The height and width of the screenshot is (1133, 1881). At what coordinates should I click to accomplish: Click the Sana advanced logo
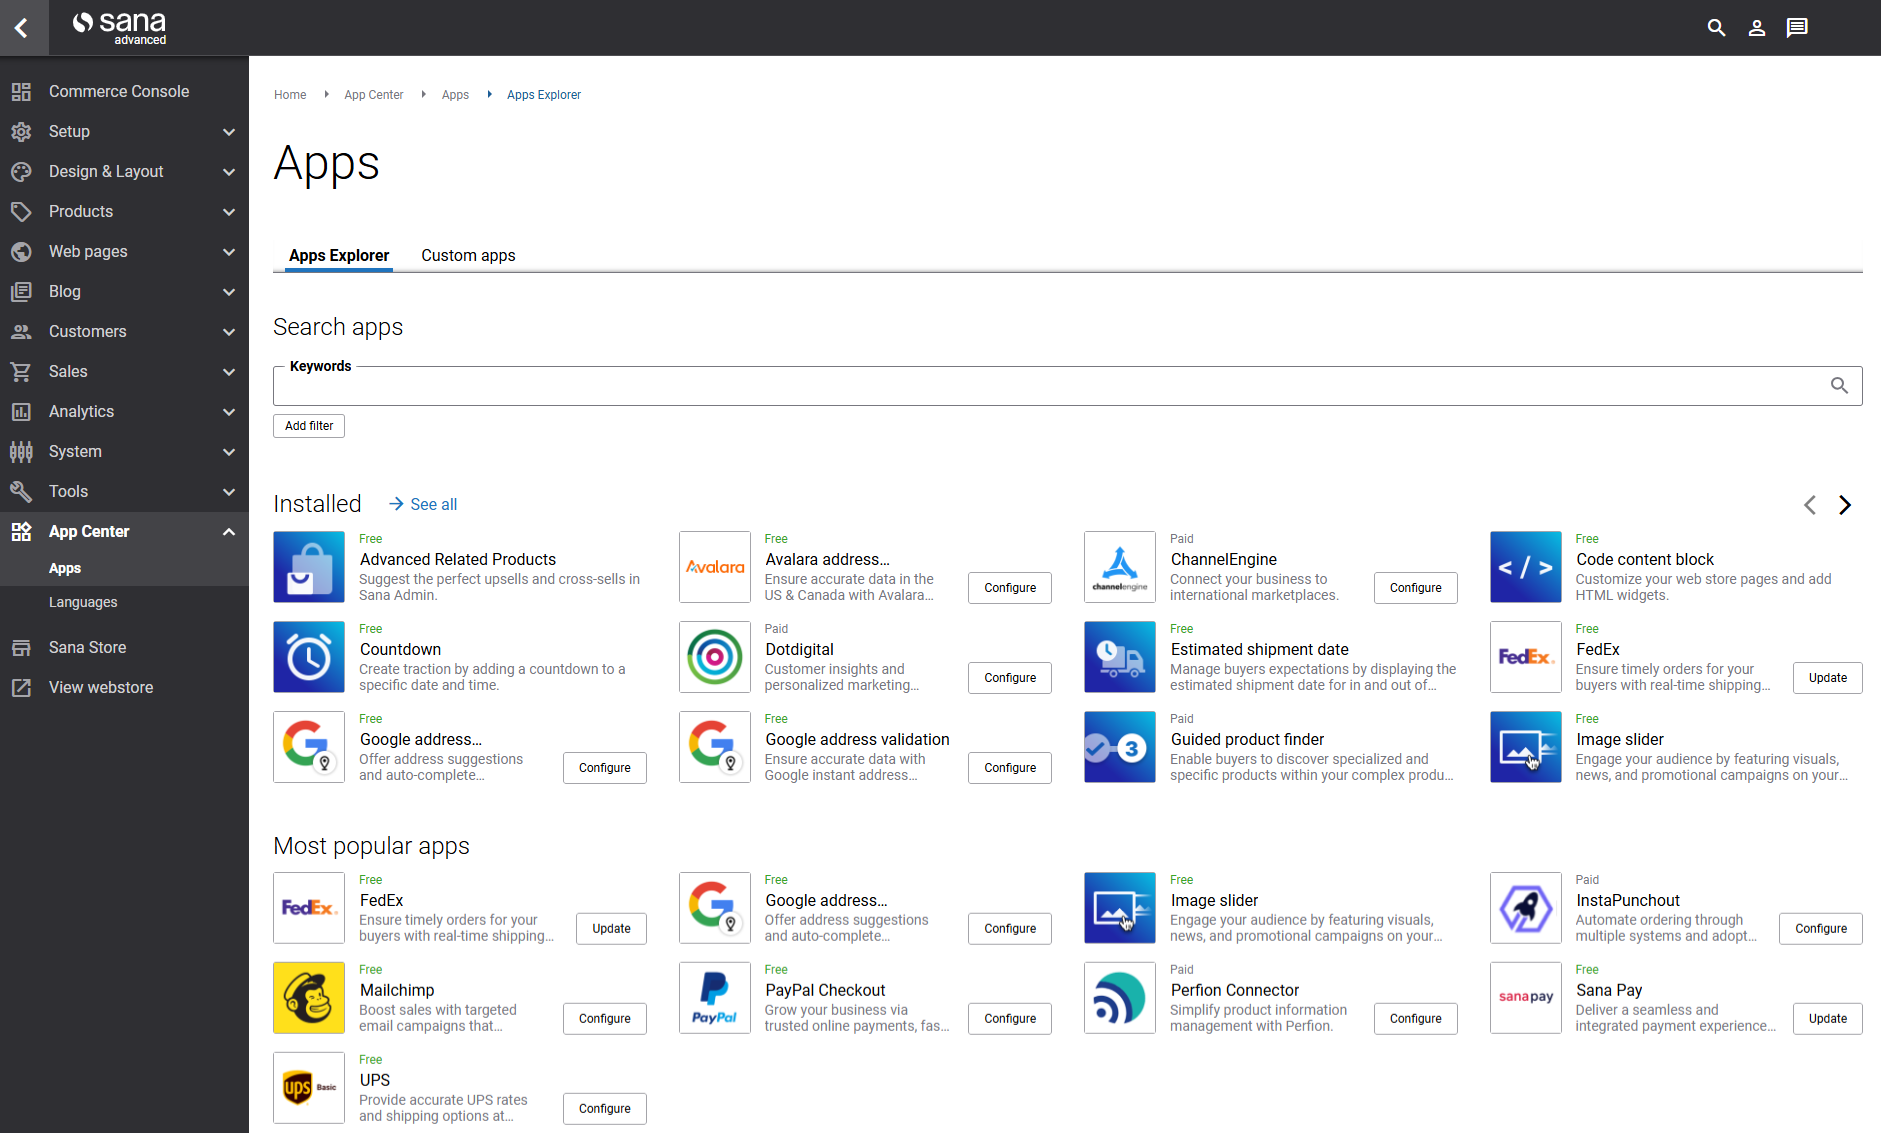[118, 27]
